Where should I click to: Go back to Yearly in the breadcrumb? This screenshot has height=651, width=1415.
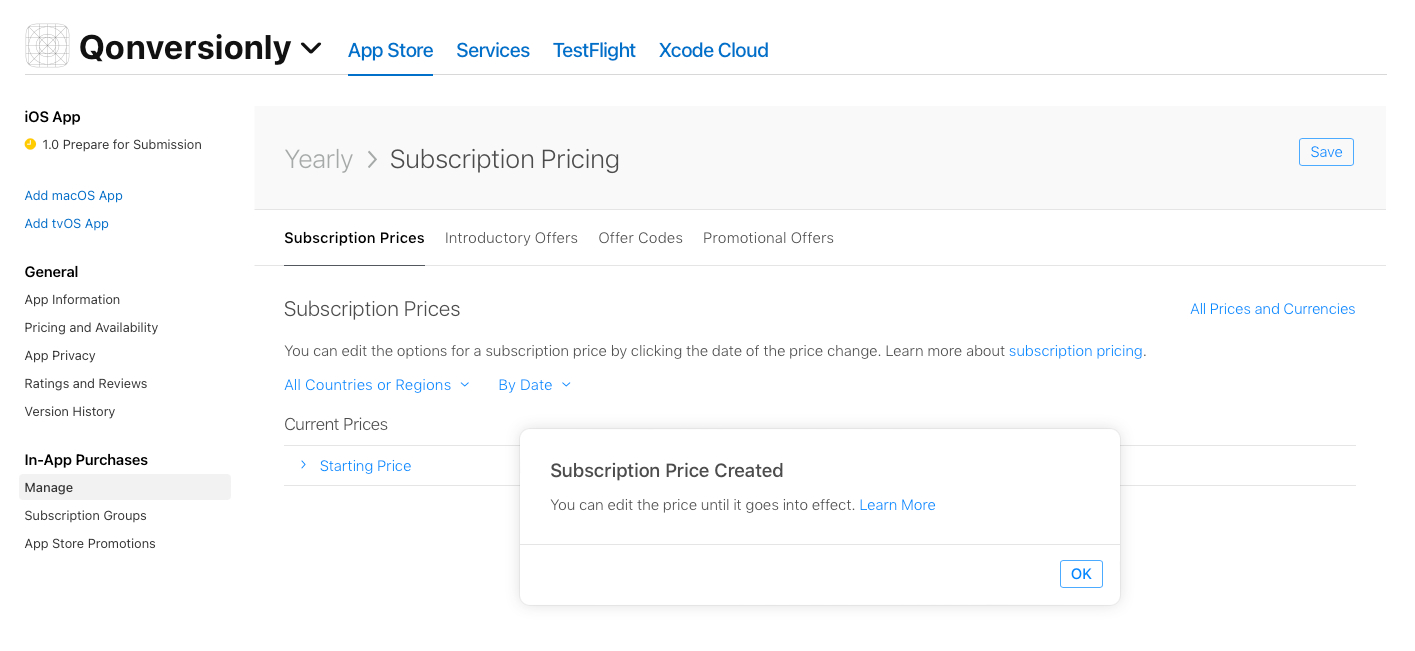point(318,159)
